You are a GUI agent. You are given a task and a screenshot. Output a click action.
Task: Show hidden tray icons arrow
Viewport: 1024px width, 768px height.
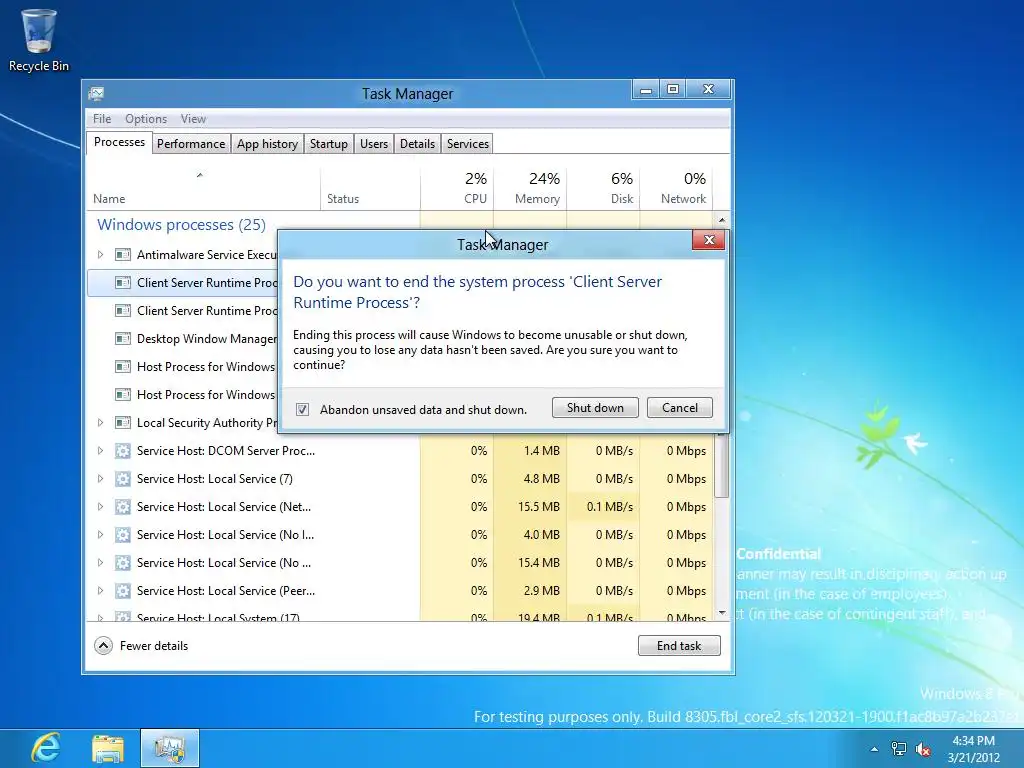pos(874,749)
